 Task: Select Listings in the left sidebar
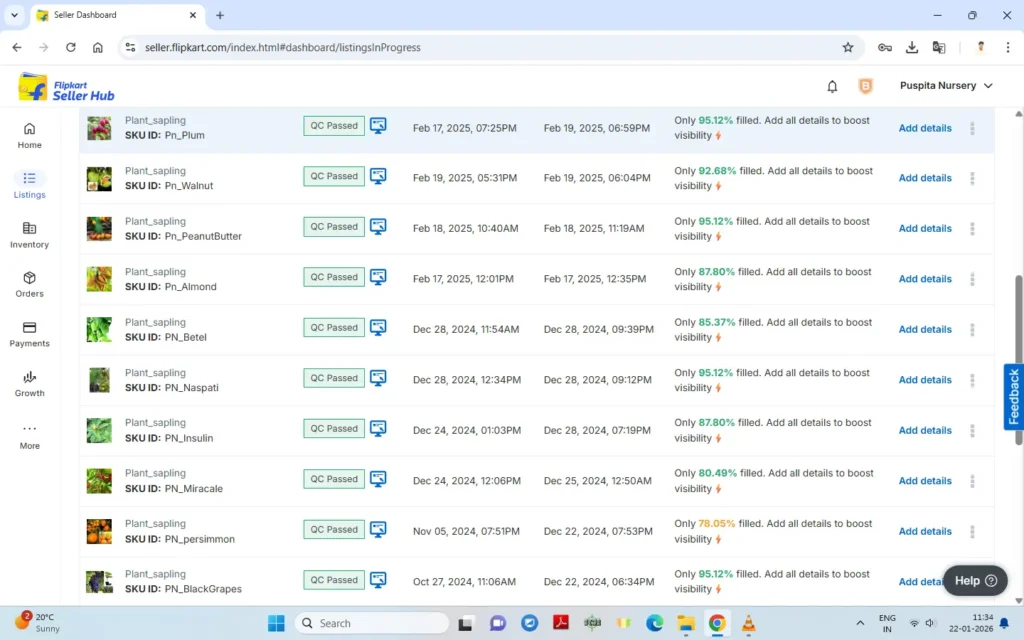[x=29, y=185]
